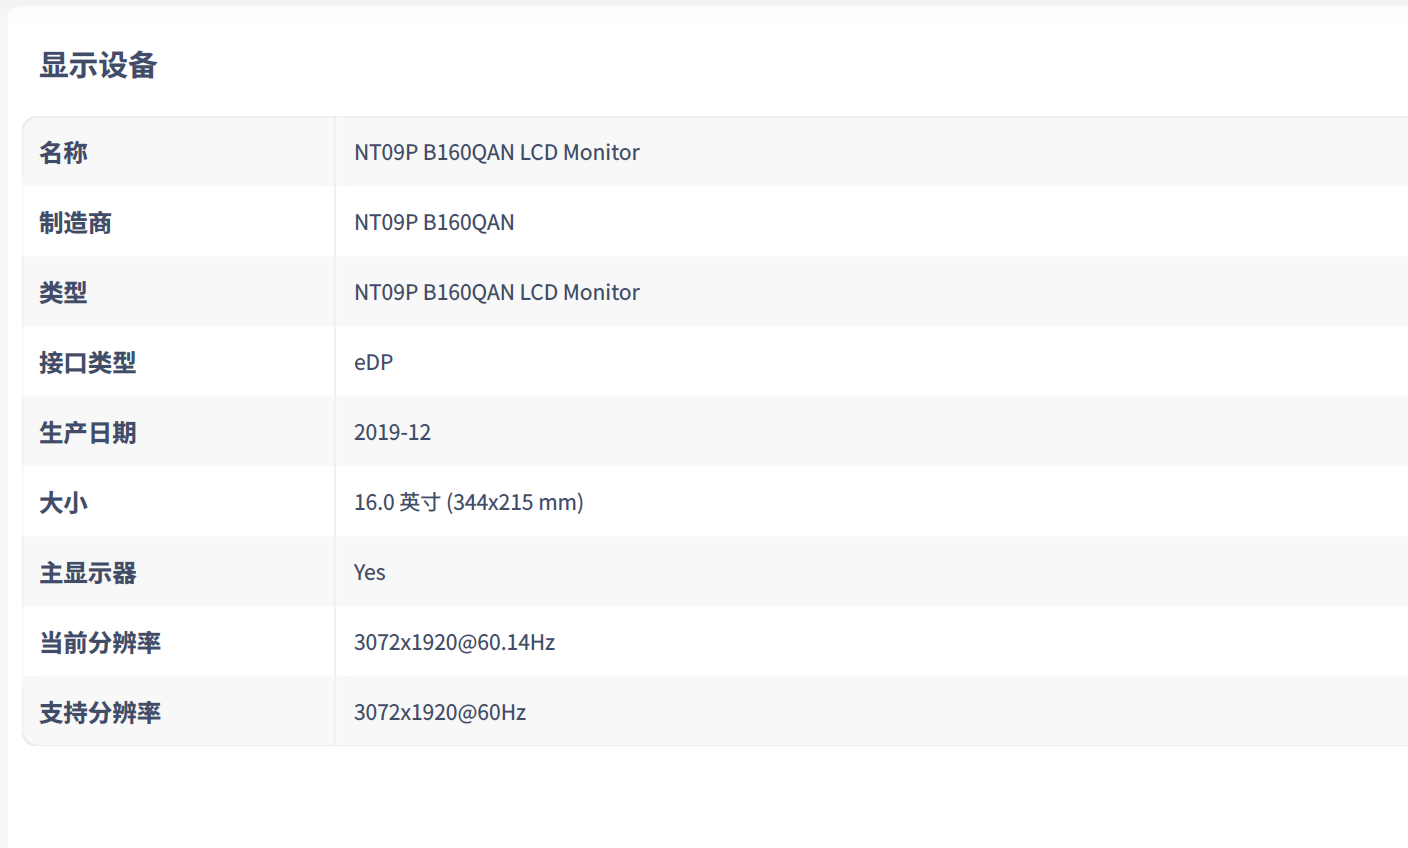Select the 3072x1920@60Hz supported resolution value
The image size is (1408, 848).
tap(440, 713)
